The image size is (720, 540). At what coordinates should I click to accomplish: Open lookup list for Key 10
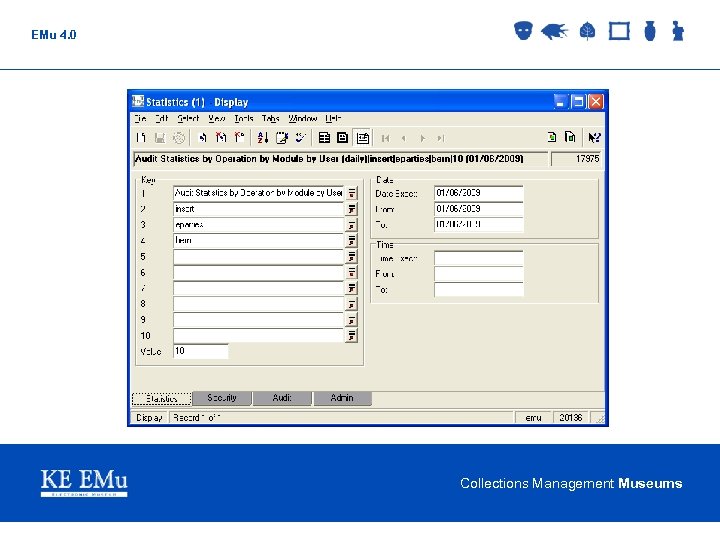[351, 336]
